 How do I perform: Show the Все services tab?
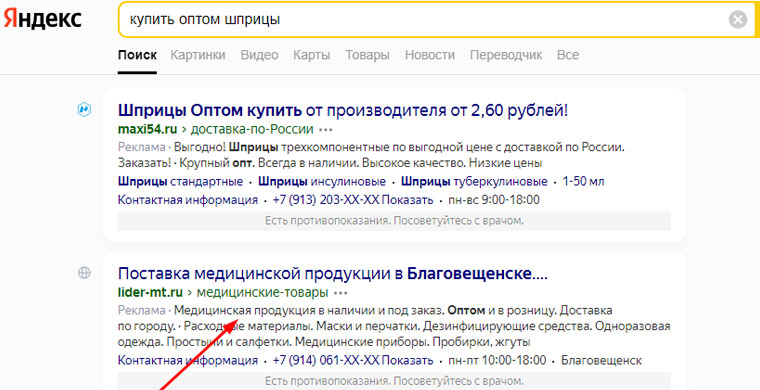[568, 55]
